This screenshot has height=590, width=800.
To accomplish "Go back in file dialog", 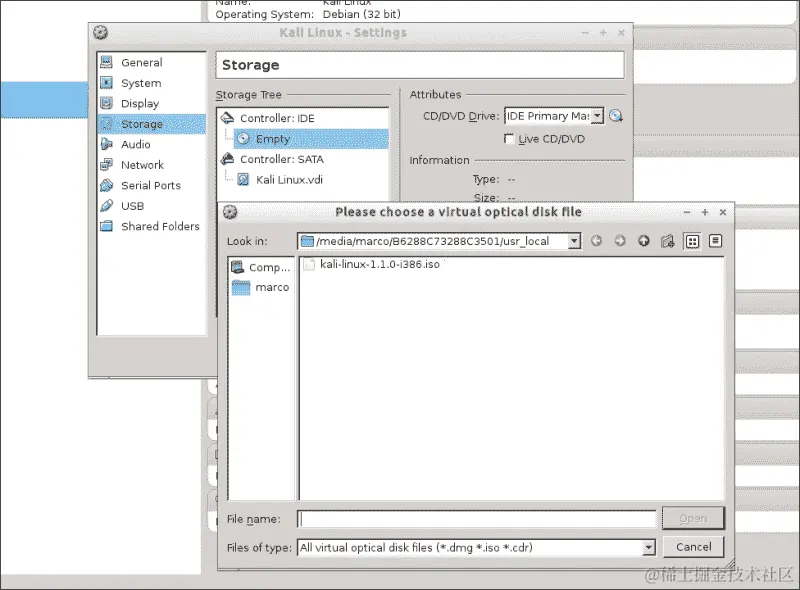I will coord(596,241).
